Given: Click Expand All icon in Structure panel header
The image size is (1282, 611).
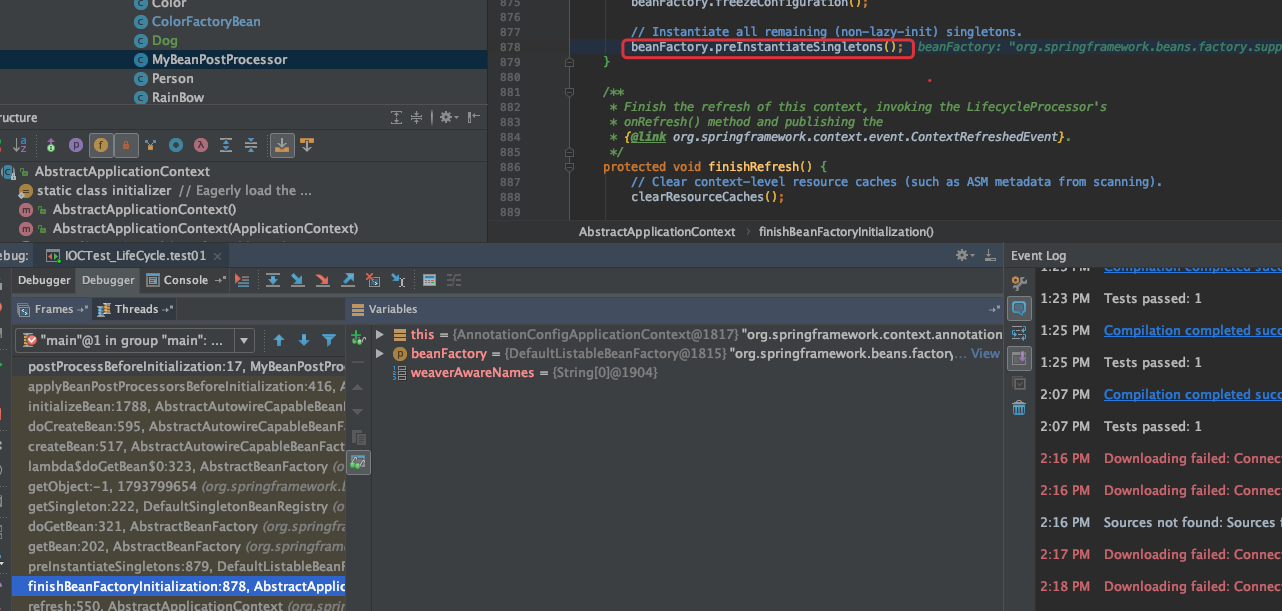Looking at the screenshot, I should 397,118.
